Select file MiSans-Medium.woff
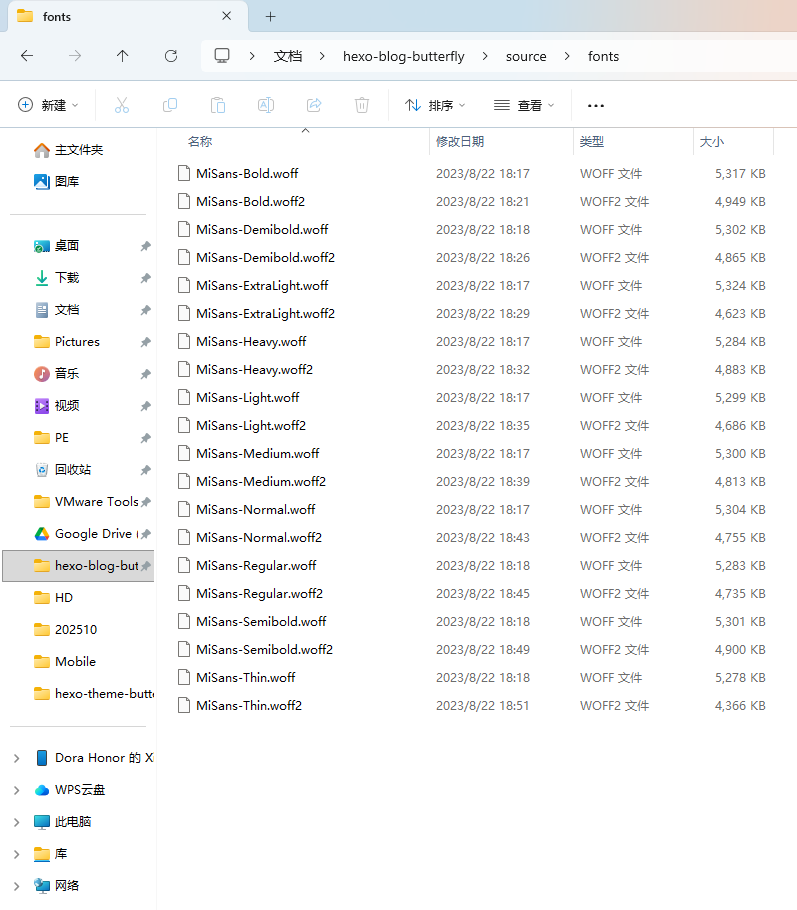Screen dimensions: 797x910 point(257,453)
